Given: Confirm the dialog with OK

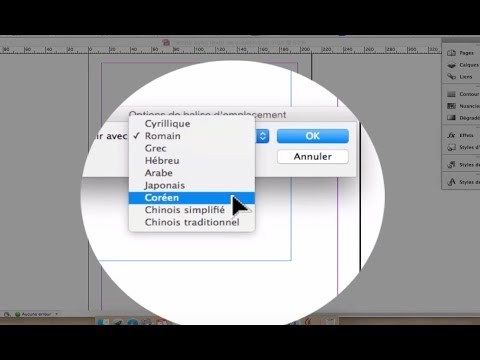Looking at the screenshot, I should tap(313, 136).
